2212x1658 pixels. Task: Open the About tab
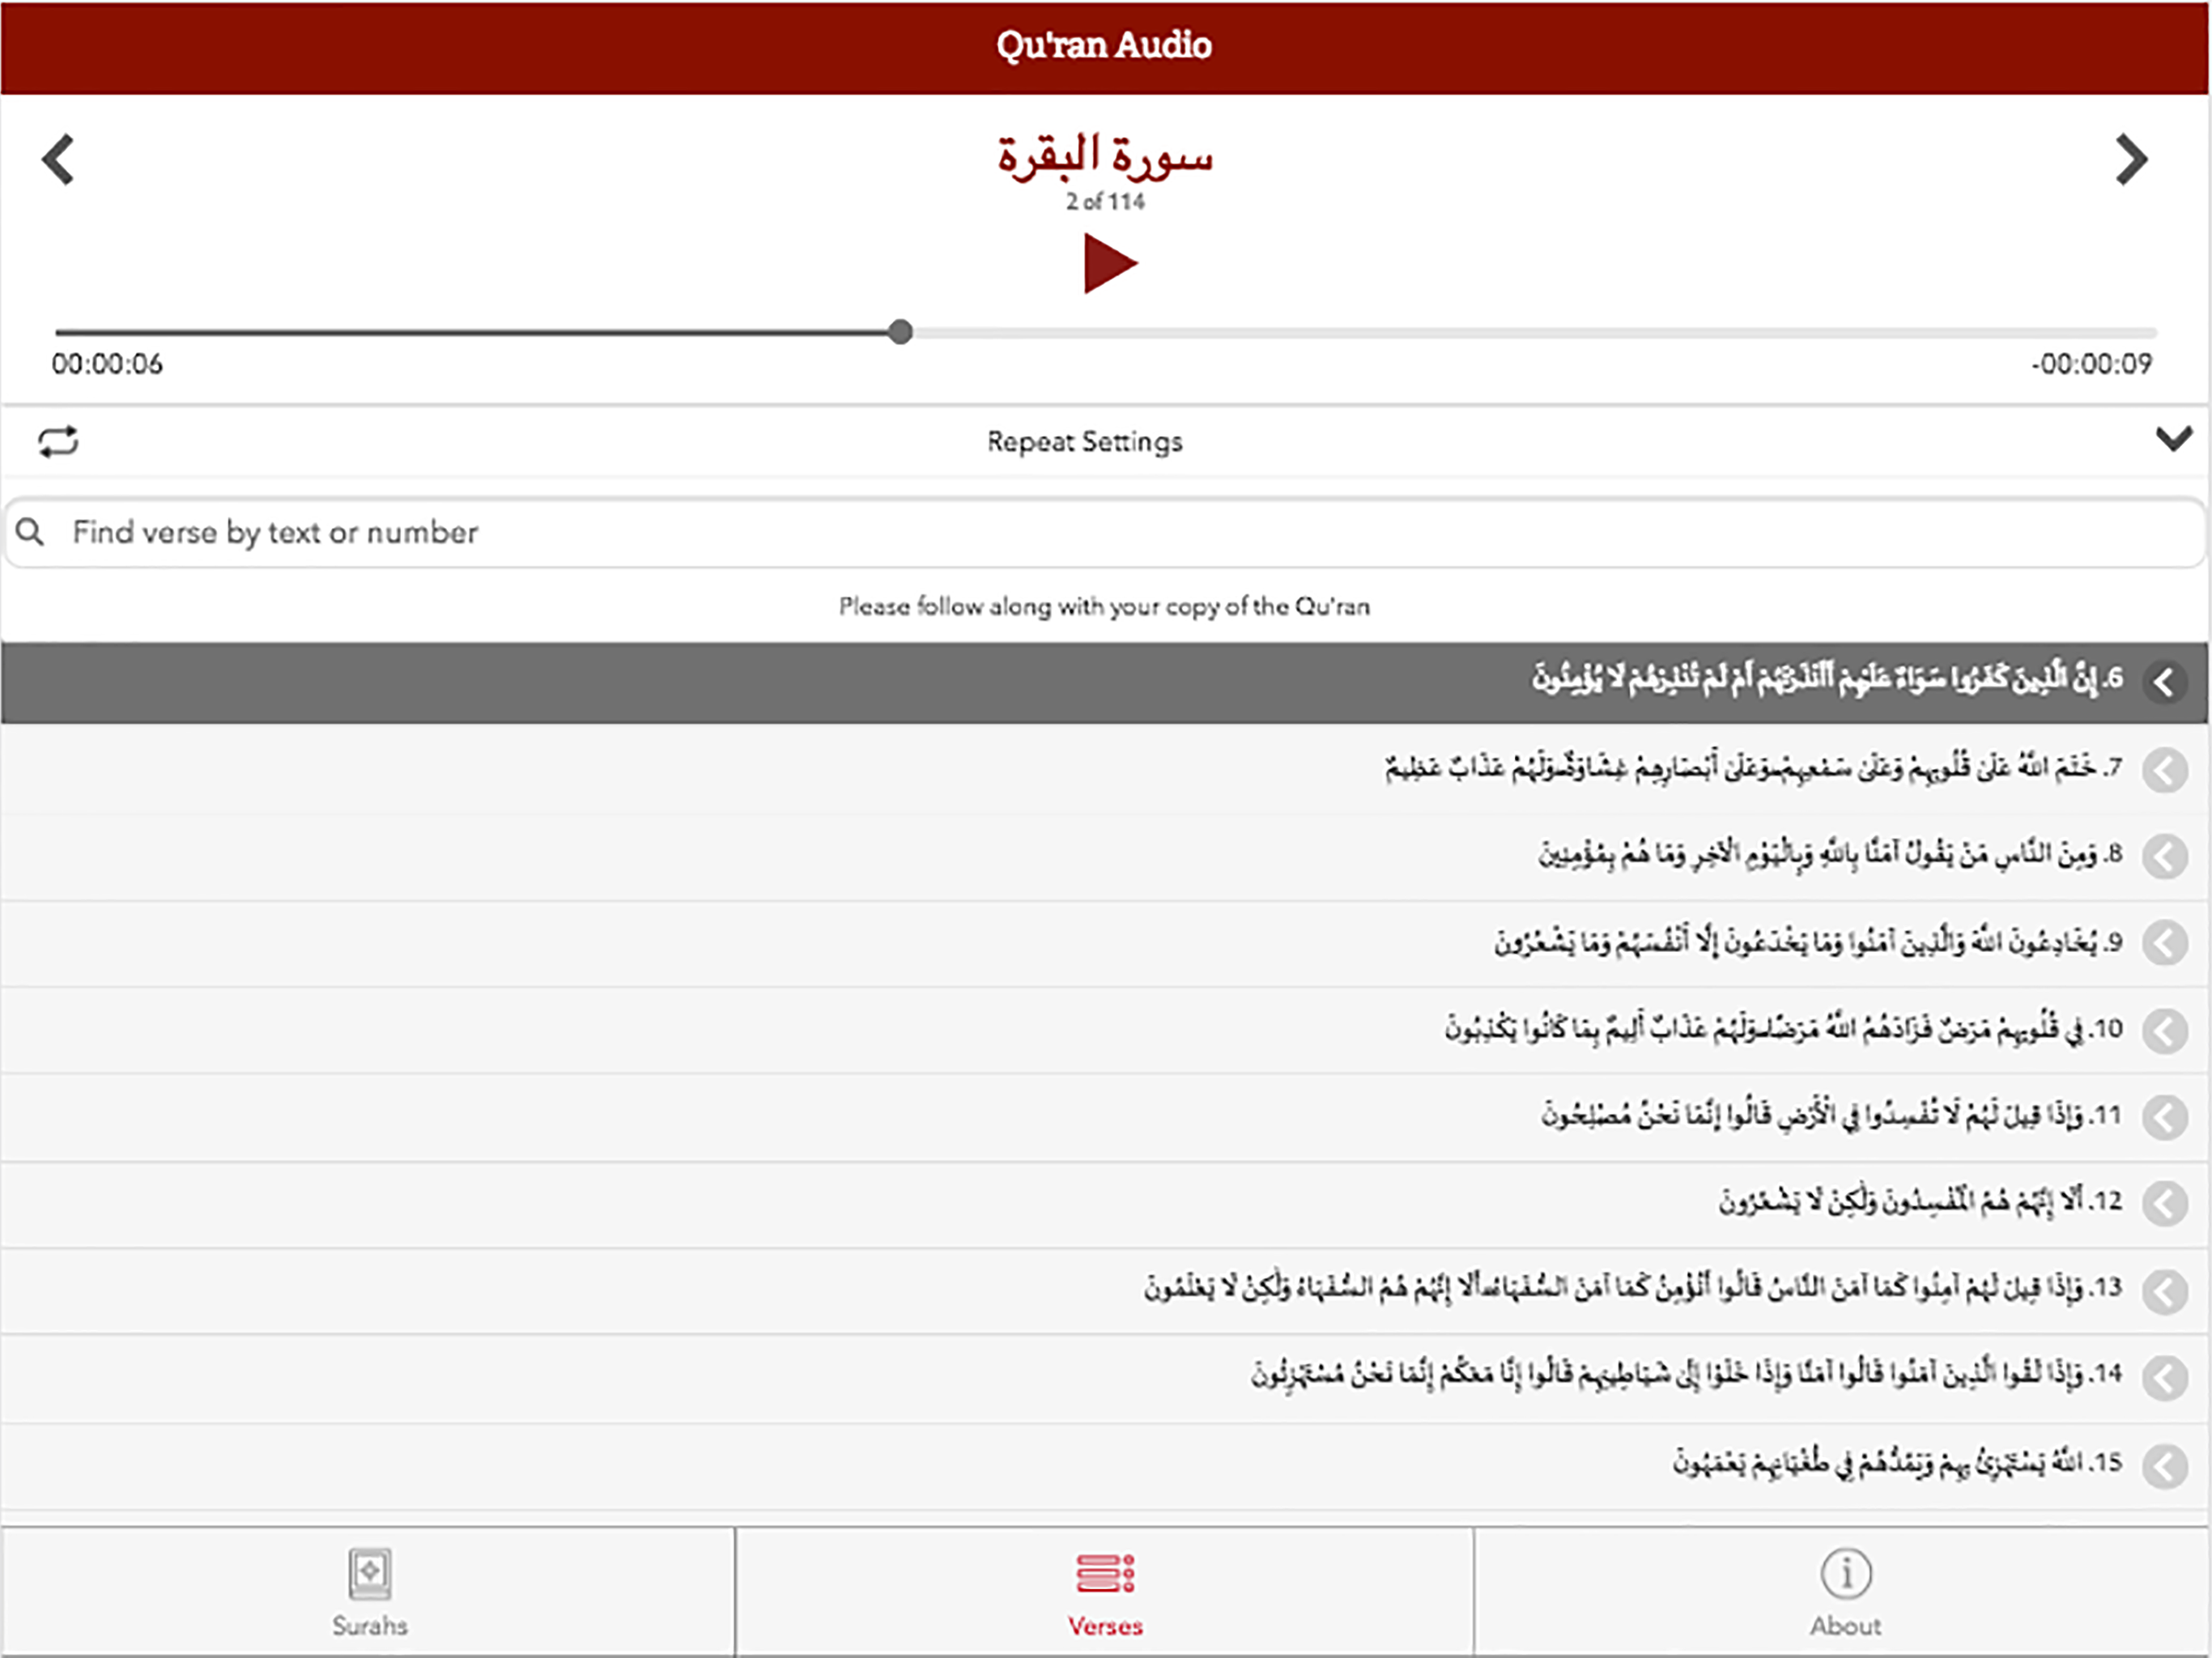(x=1845, y=1591)
